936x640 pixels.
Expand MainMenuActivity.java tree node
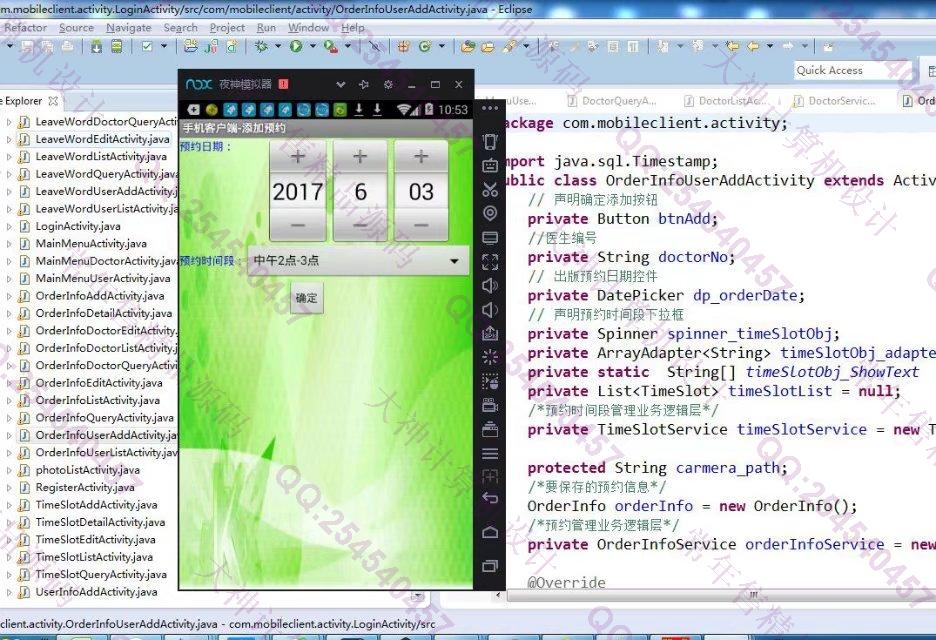pos(9,244)
